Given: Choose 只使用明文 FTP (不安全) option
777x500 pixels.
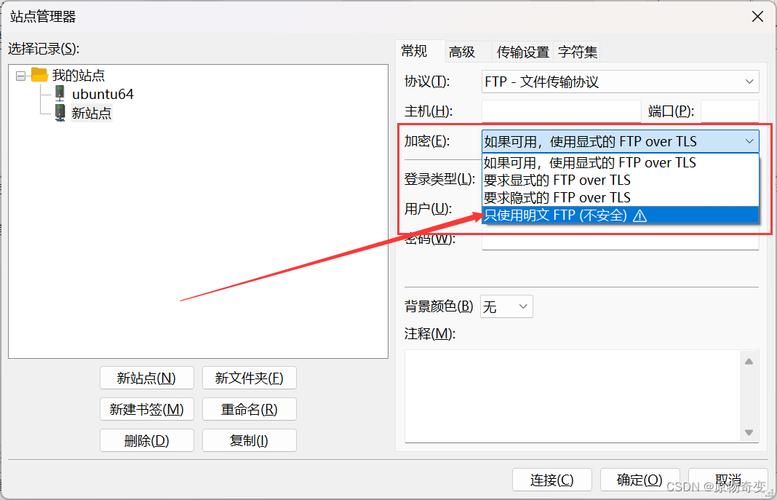Looking at the screenshot, I should 620,215.
